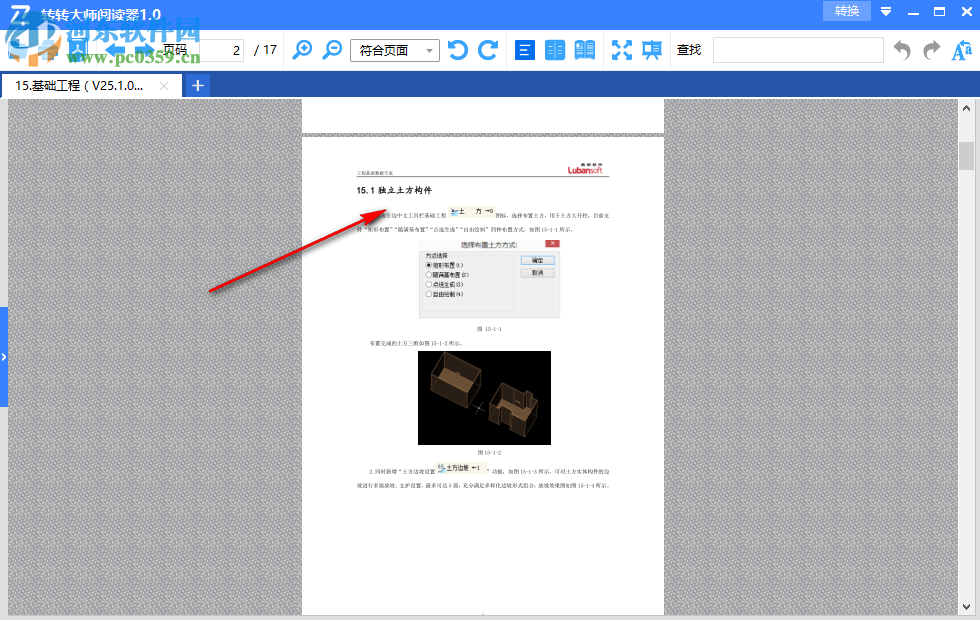Viewport: 980px width, 620px height.
Task: Click the zoom in magnifier icon
Action: tap(302, 50)
